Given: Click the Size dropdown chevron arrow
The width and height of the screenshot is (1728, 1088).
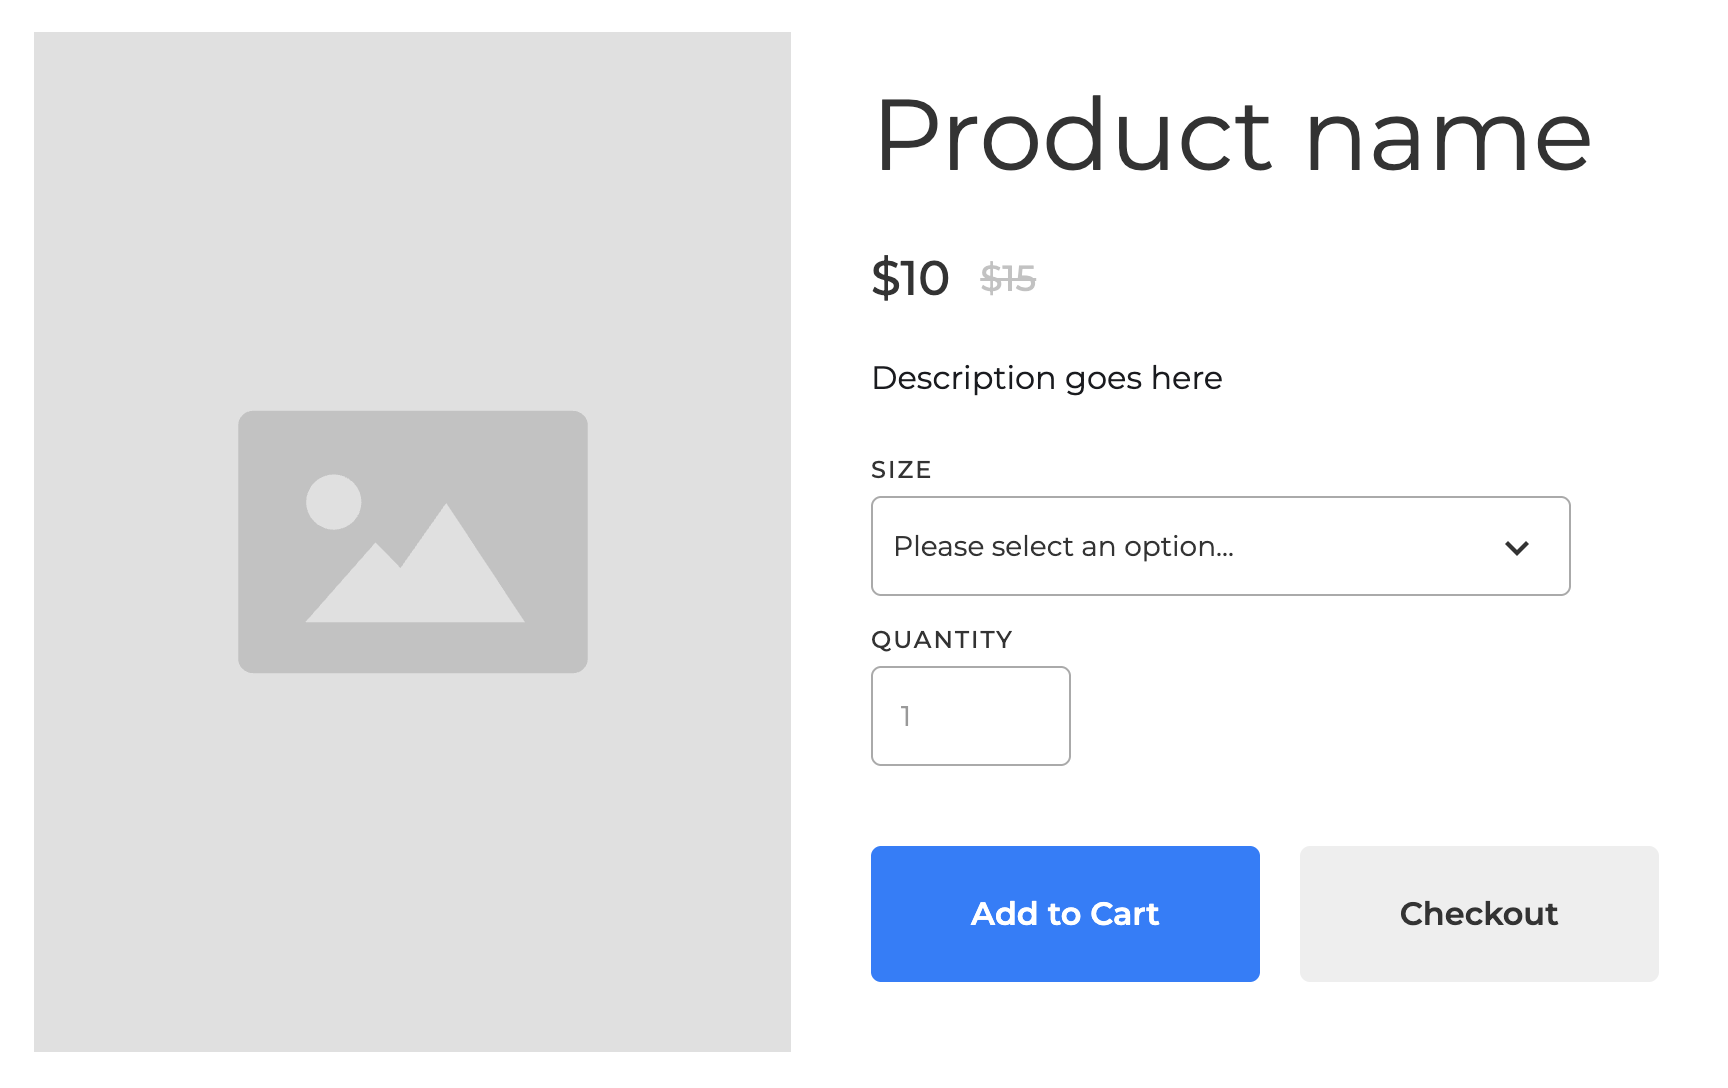Looking at the screenshot, I should click(x=1517, y=547).
